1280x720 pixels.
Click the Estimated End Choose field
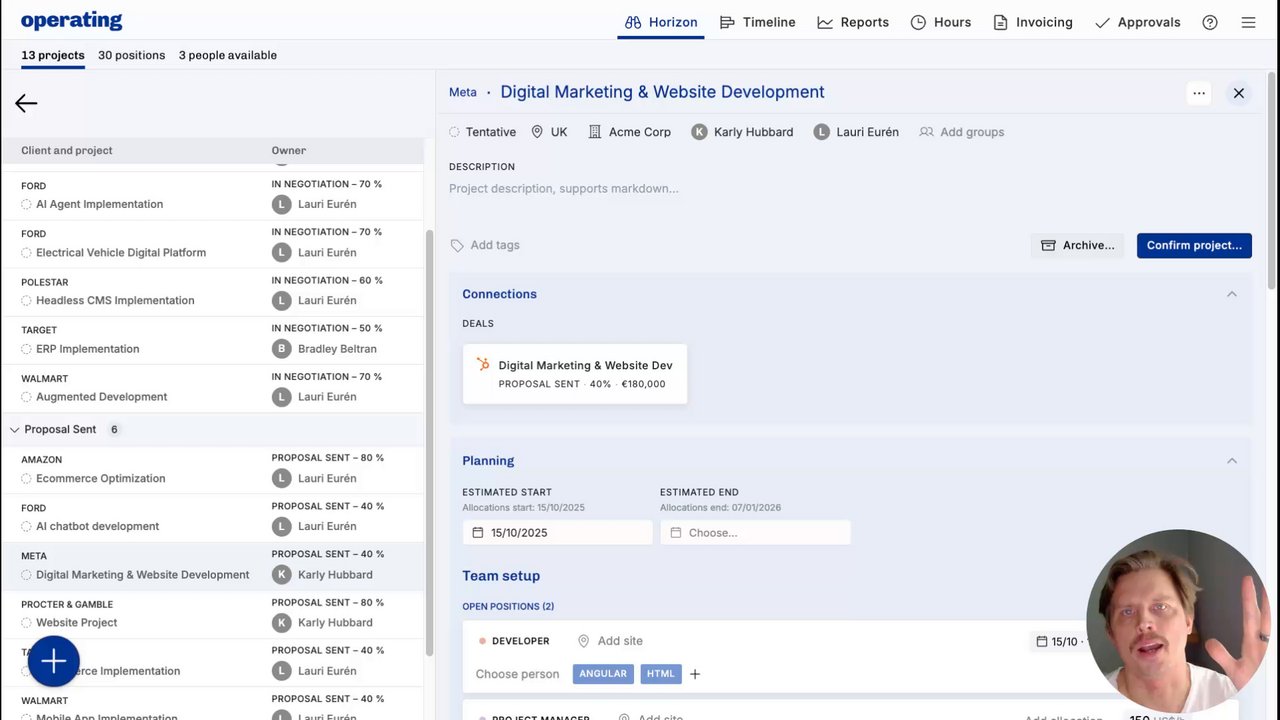click(x=755, y=533)
